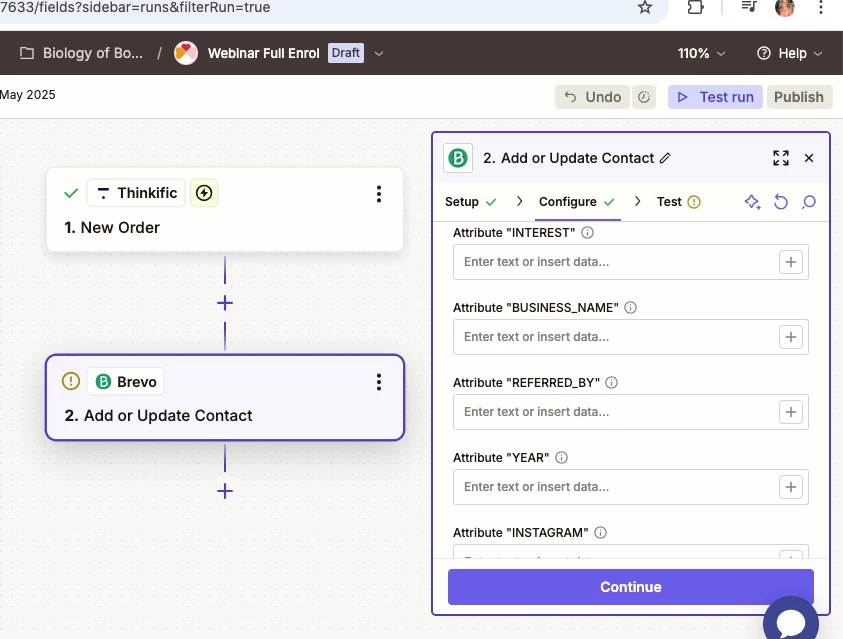843x639 pixels.
Task: Open the Brevo step three-dot menu
Action: click(x=379, y=382)
